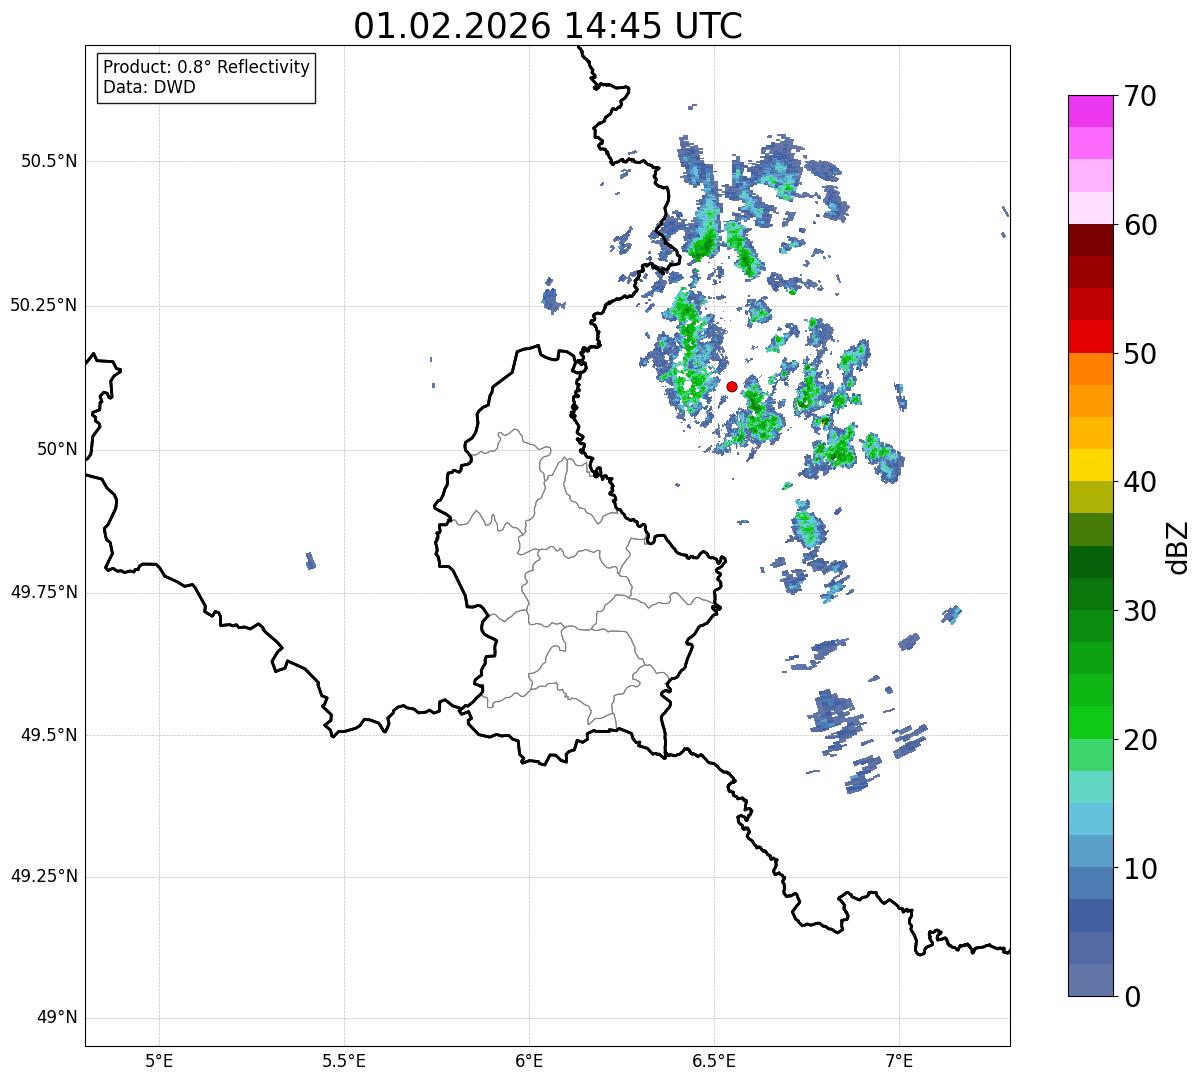Screen dimensions: 1202x1081
Task: Click the 6.5°E longitude tick label
Action: click(714, 1060)
